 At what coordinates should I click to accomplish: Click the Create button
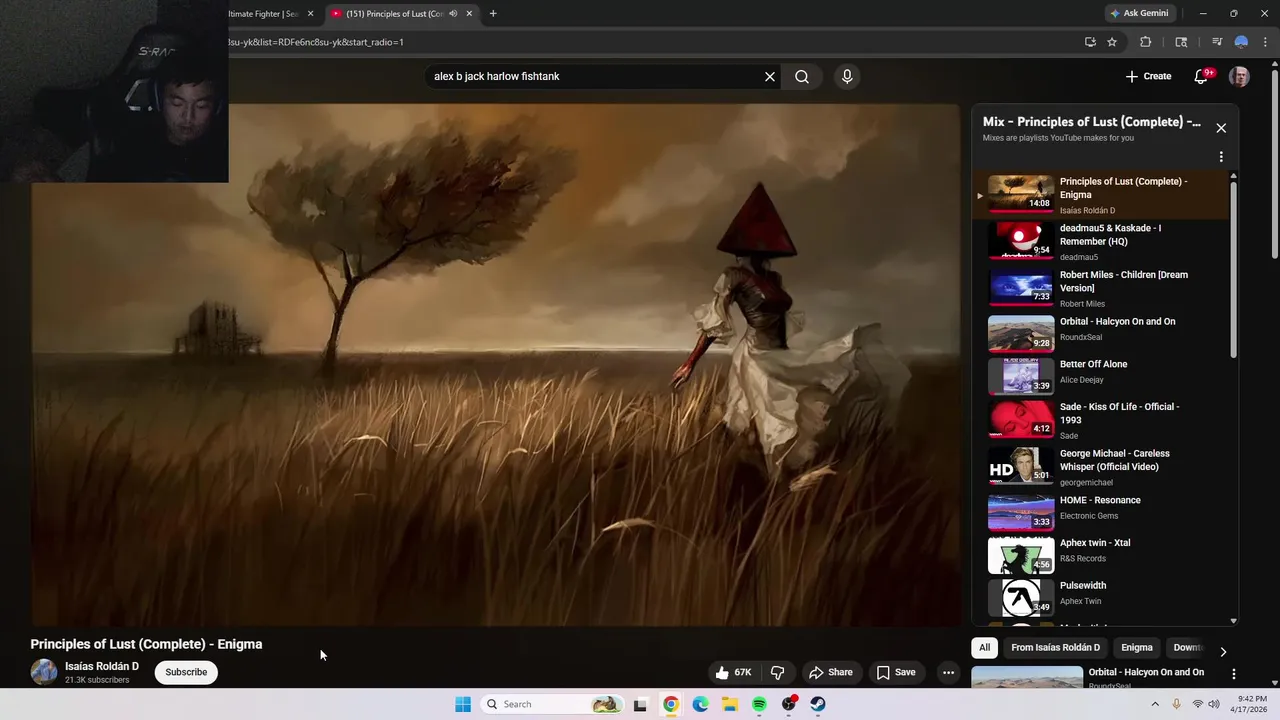[1148, 76]
